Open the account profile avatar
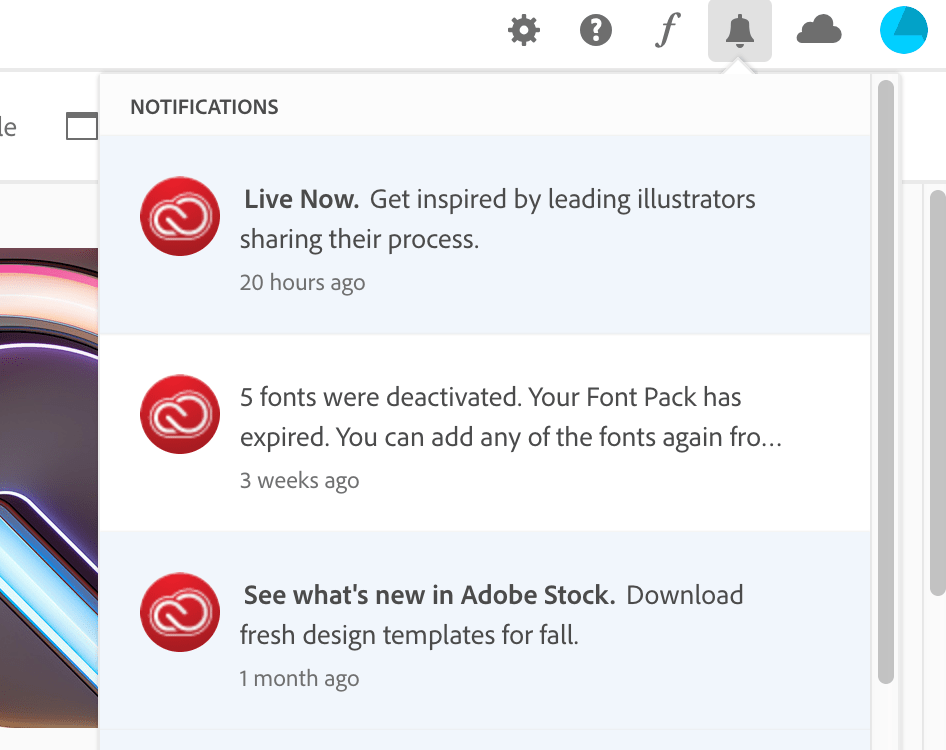 [x=904, y=30]
